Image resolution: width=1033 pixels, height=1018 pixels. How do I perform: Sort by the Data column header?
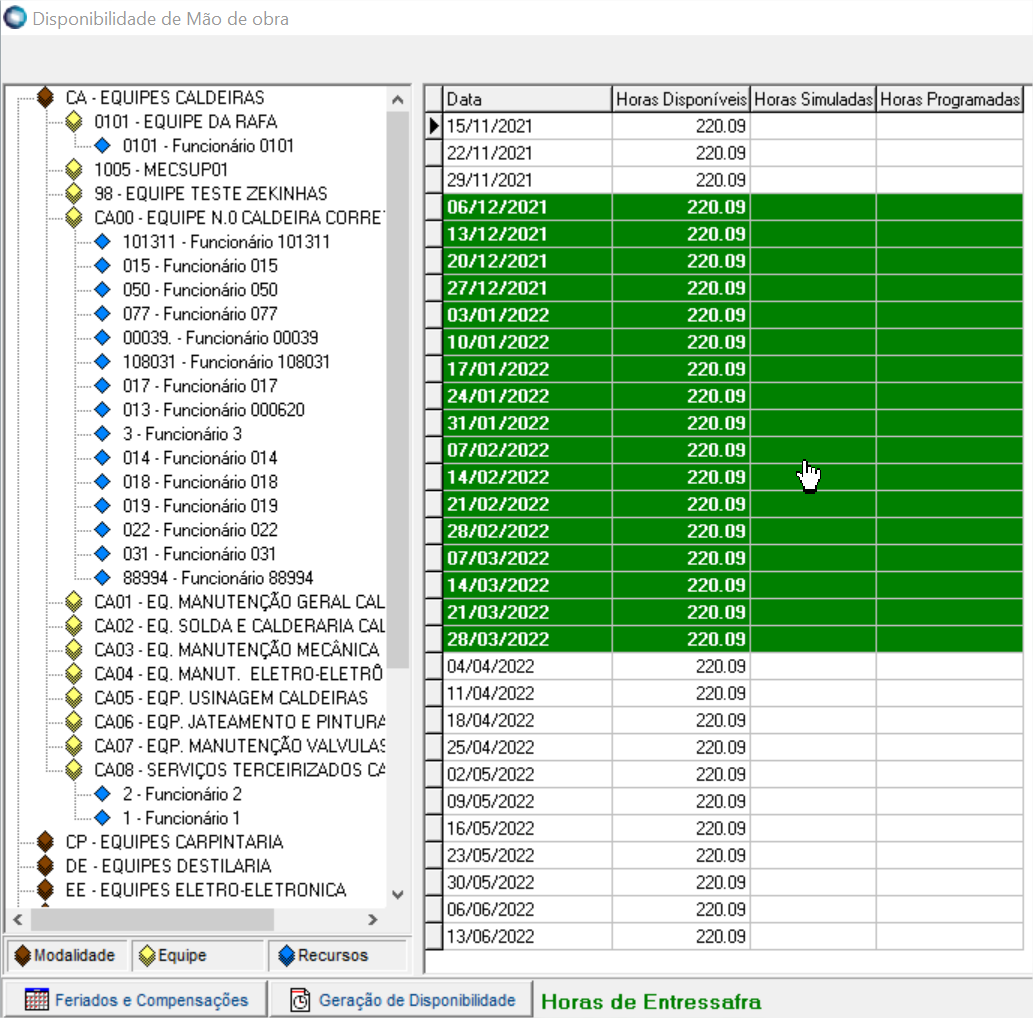coord(527,99)
